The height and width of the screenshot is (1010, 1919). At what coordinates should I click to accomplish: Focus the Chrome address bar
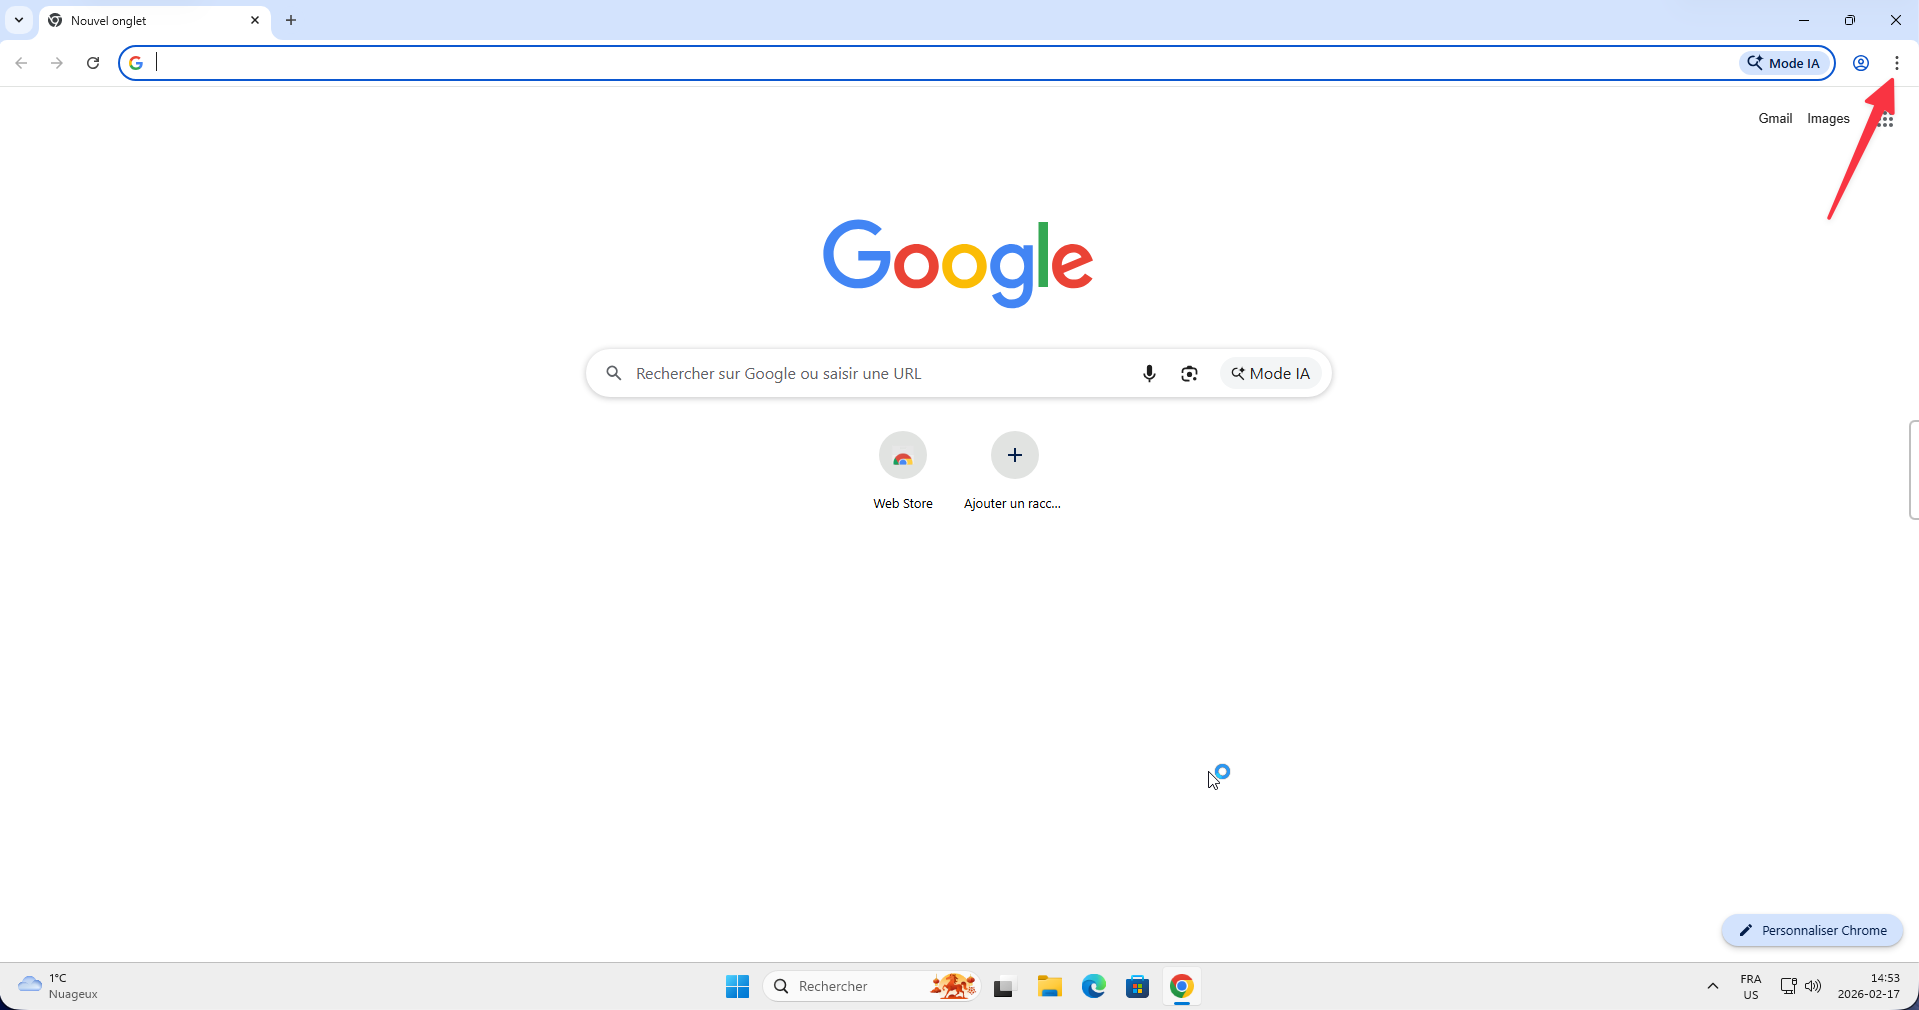click(x=940, y=63)
